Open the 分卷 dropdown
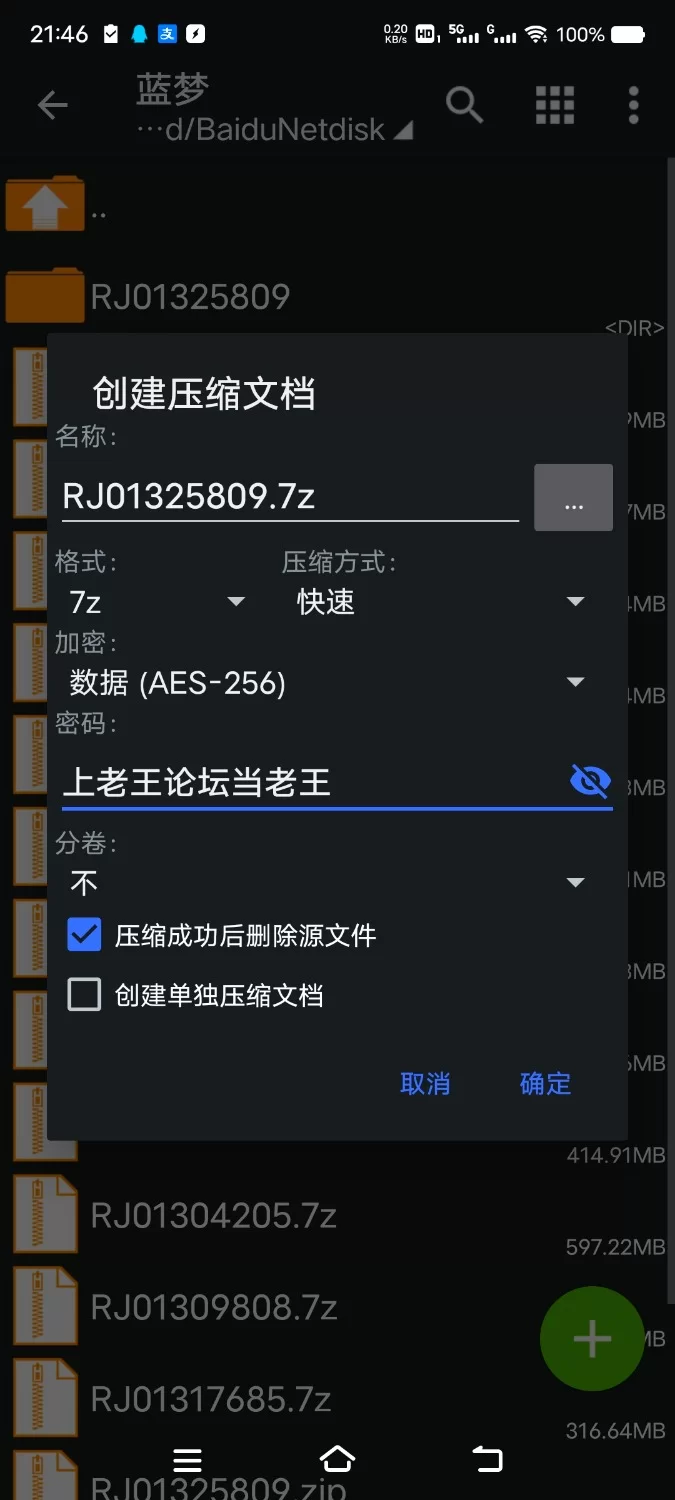Image resolution: width=675 pixels, height=1500 pixels. [326, 883]
